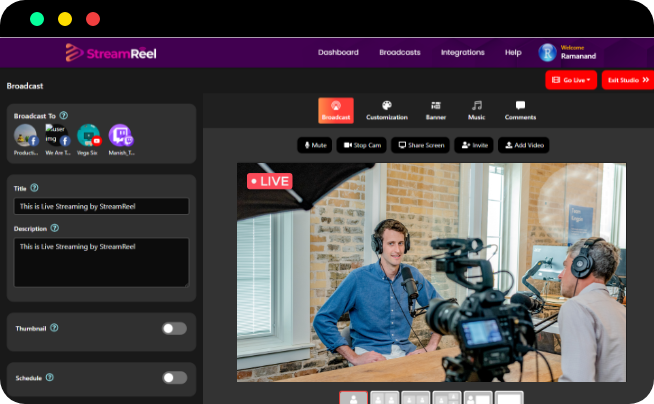
Task: Mute the microphone
Action: pos(314,145)
